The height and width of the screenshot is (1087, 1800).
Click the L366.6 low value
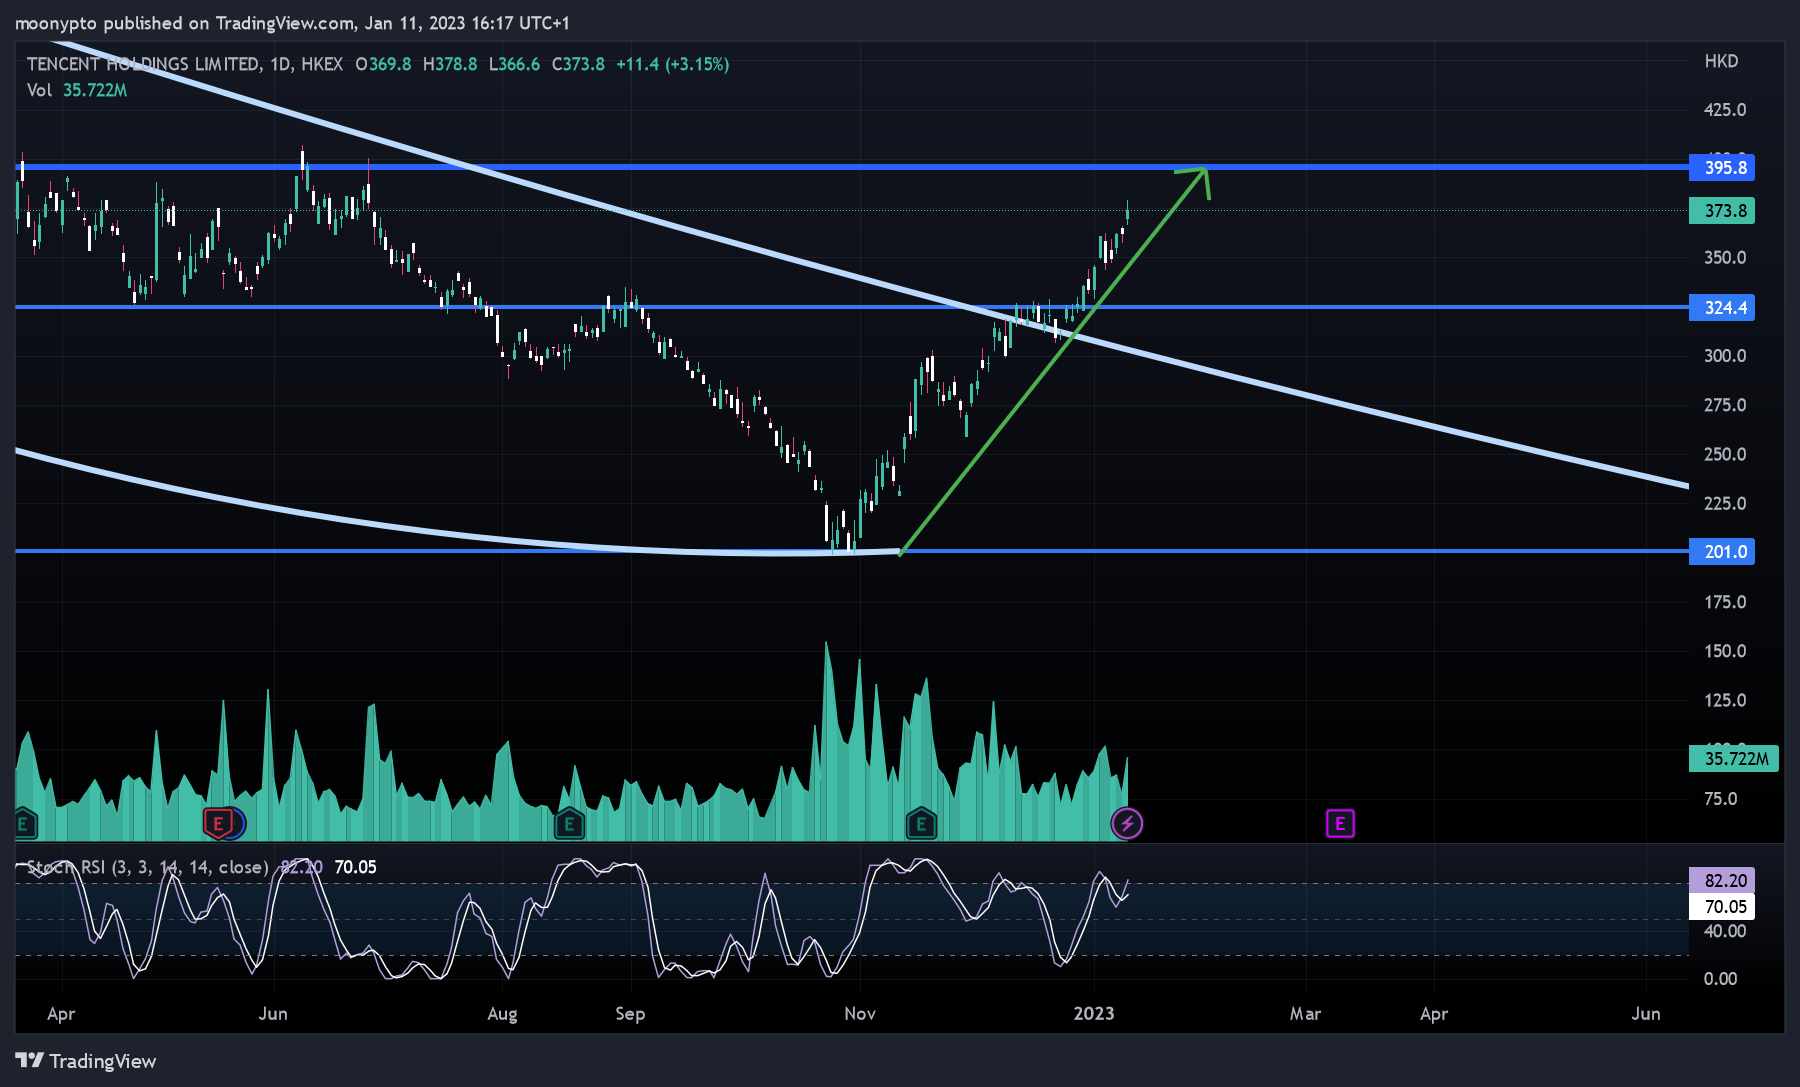pyautogui.click(x=514, y=64)
